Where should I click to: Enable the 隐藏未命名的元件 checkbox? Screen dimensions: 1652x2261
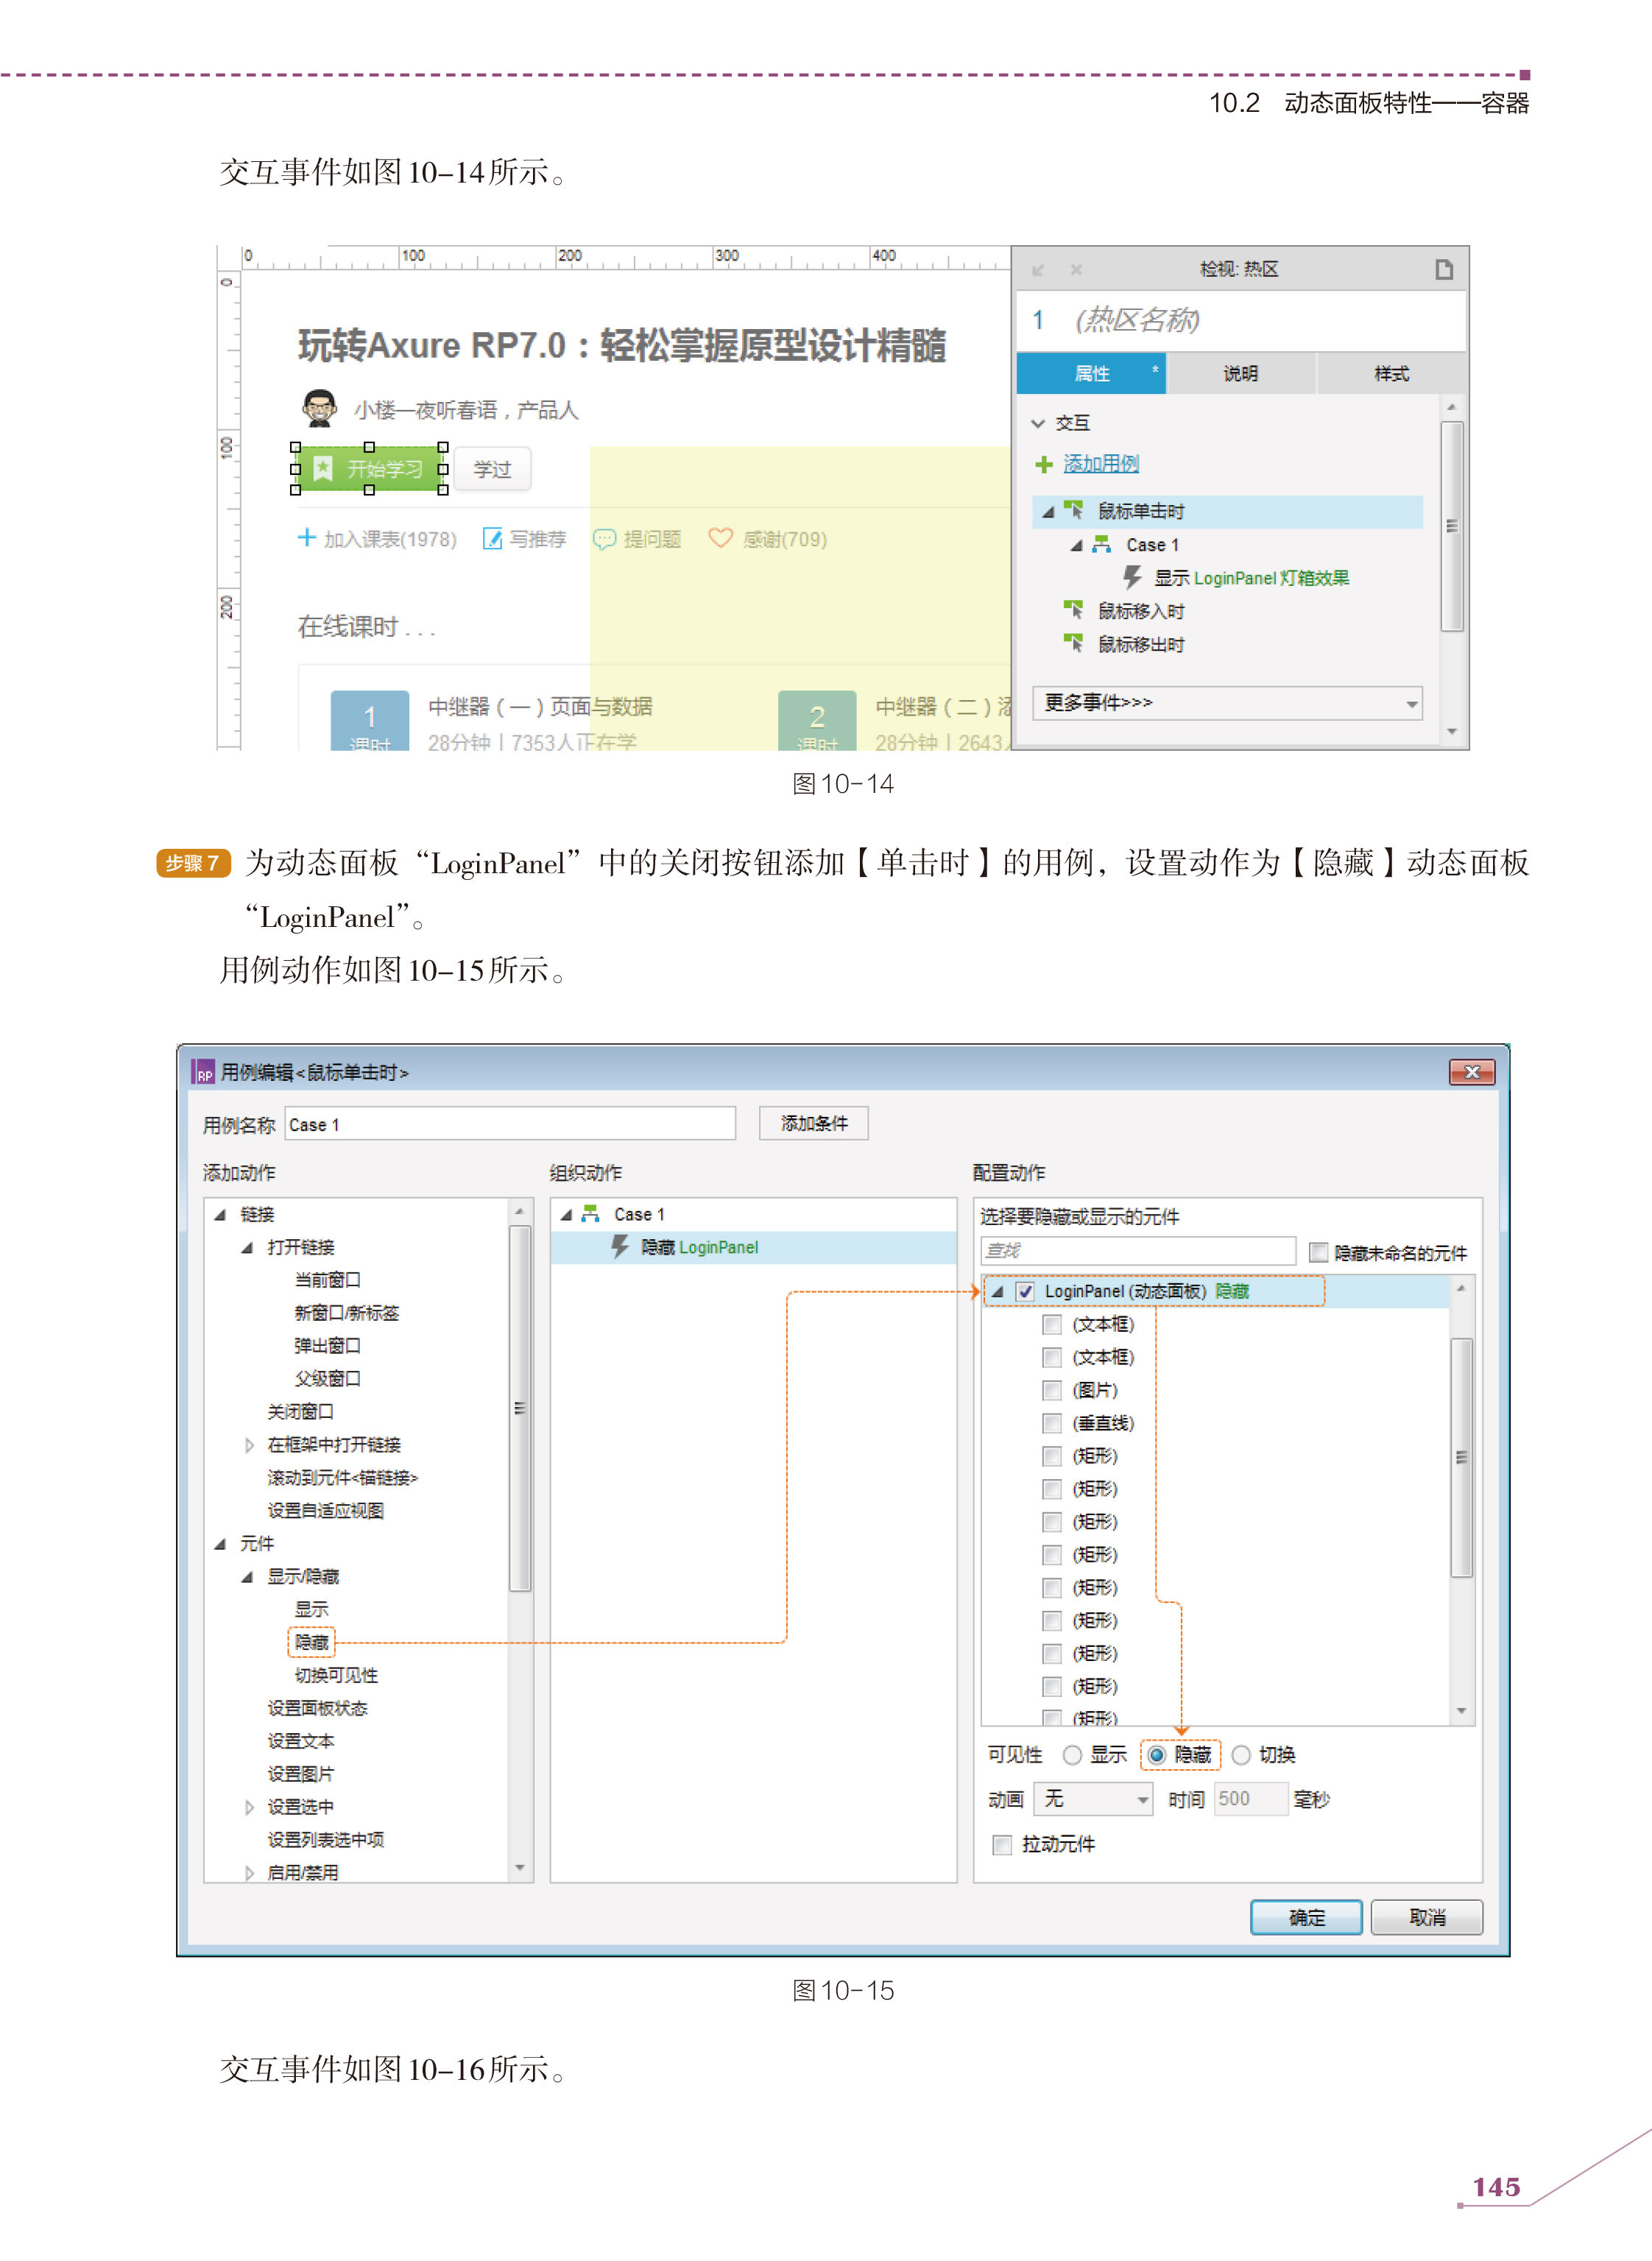1318,1252
